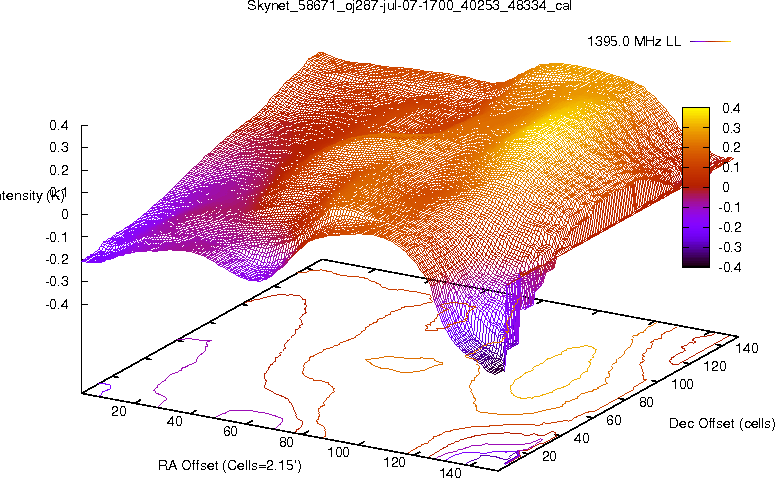775x478 pixels.
Task: Select the legend label 1395.0 MHz LL
Action: (x=634, y=42)
